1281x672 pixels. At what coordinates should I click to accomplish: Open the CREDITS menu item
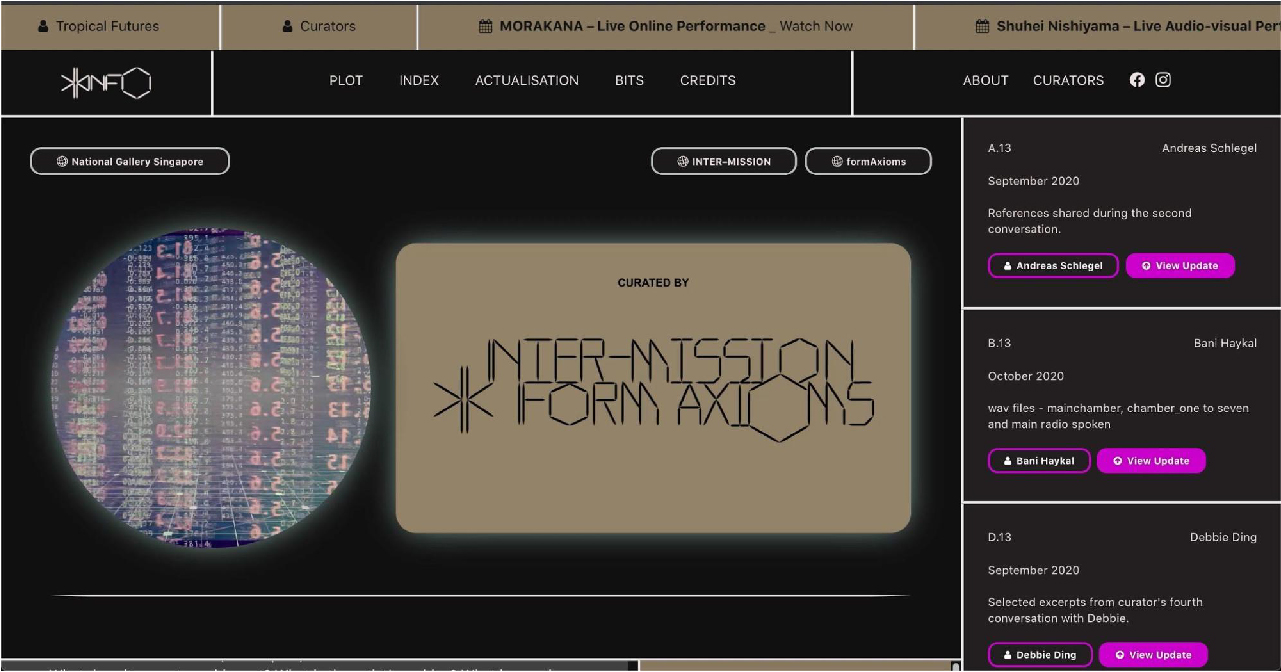708,80
